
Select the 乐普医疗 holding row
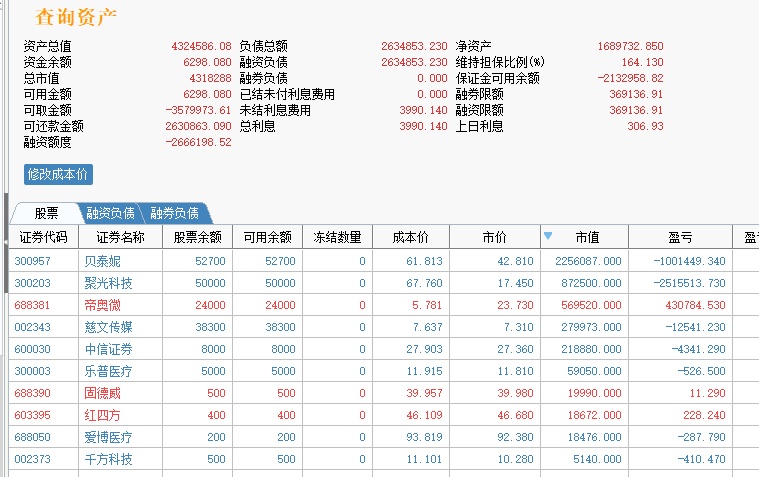[108, 371]
